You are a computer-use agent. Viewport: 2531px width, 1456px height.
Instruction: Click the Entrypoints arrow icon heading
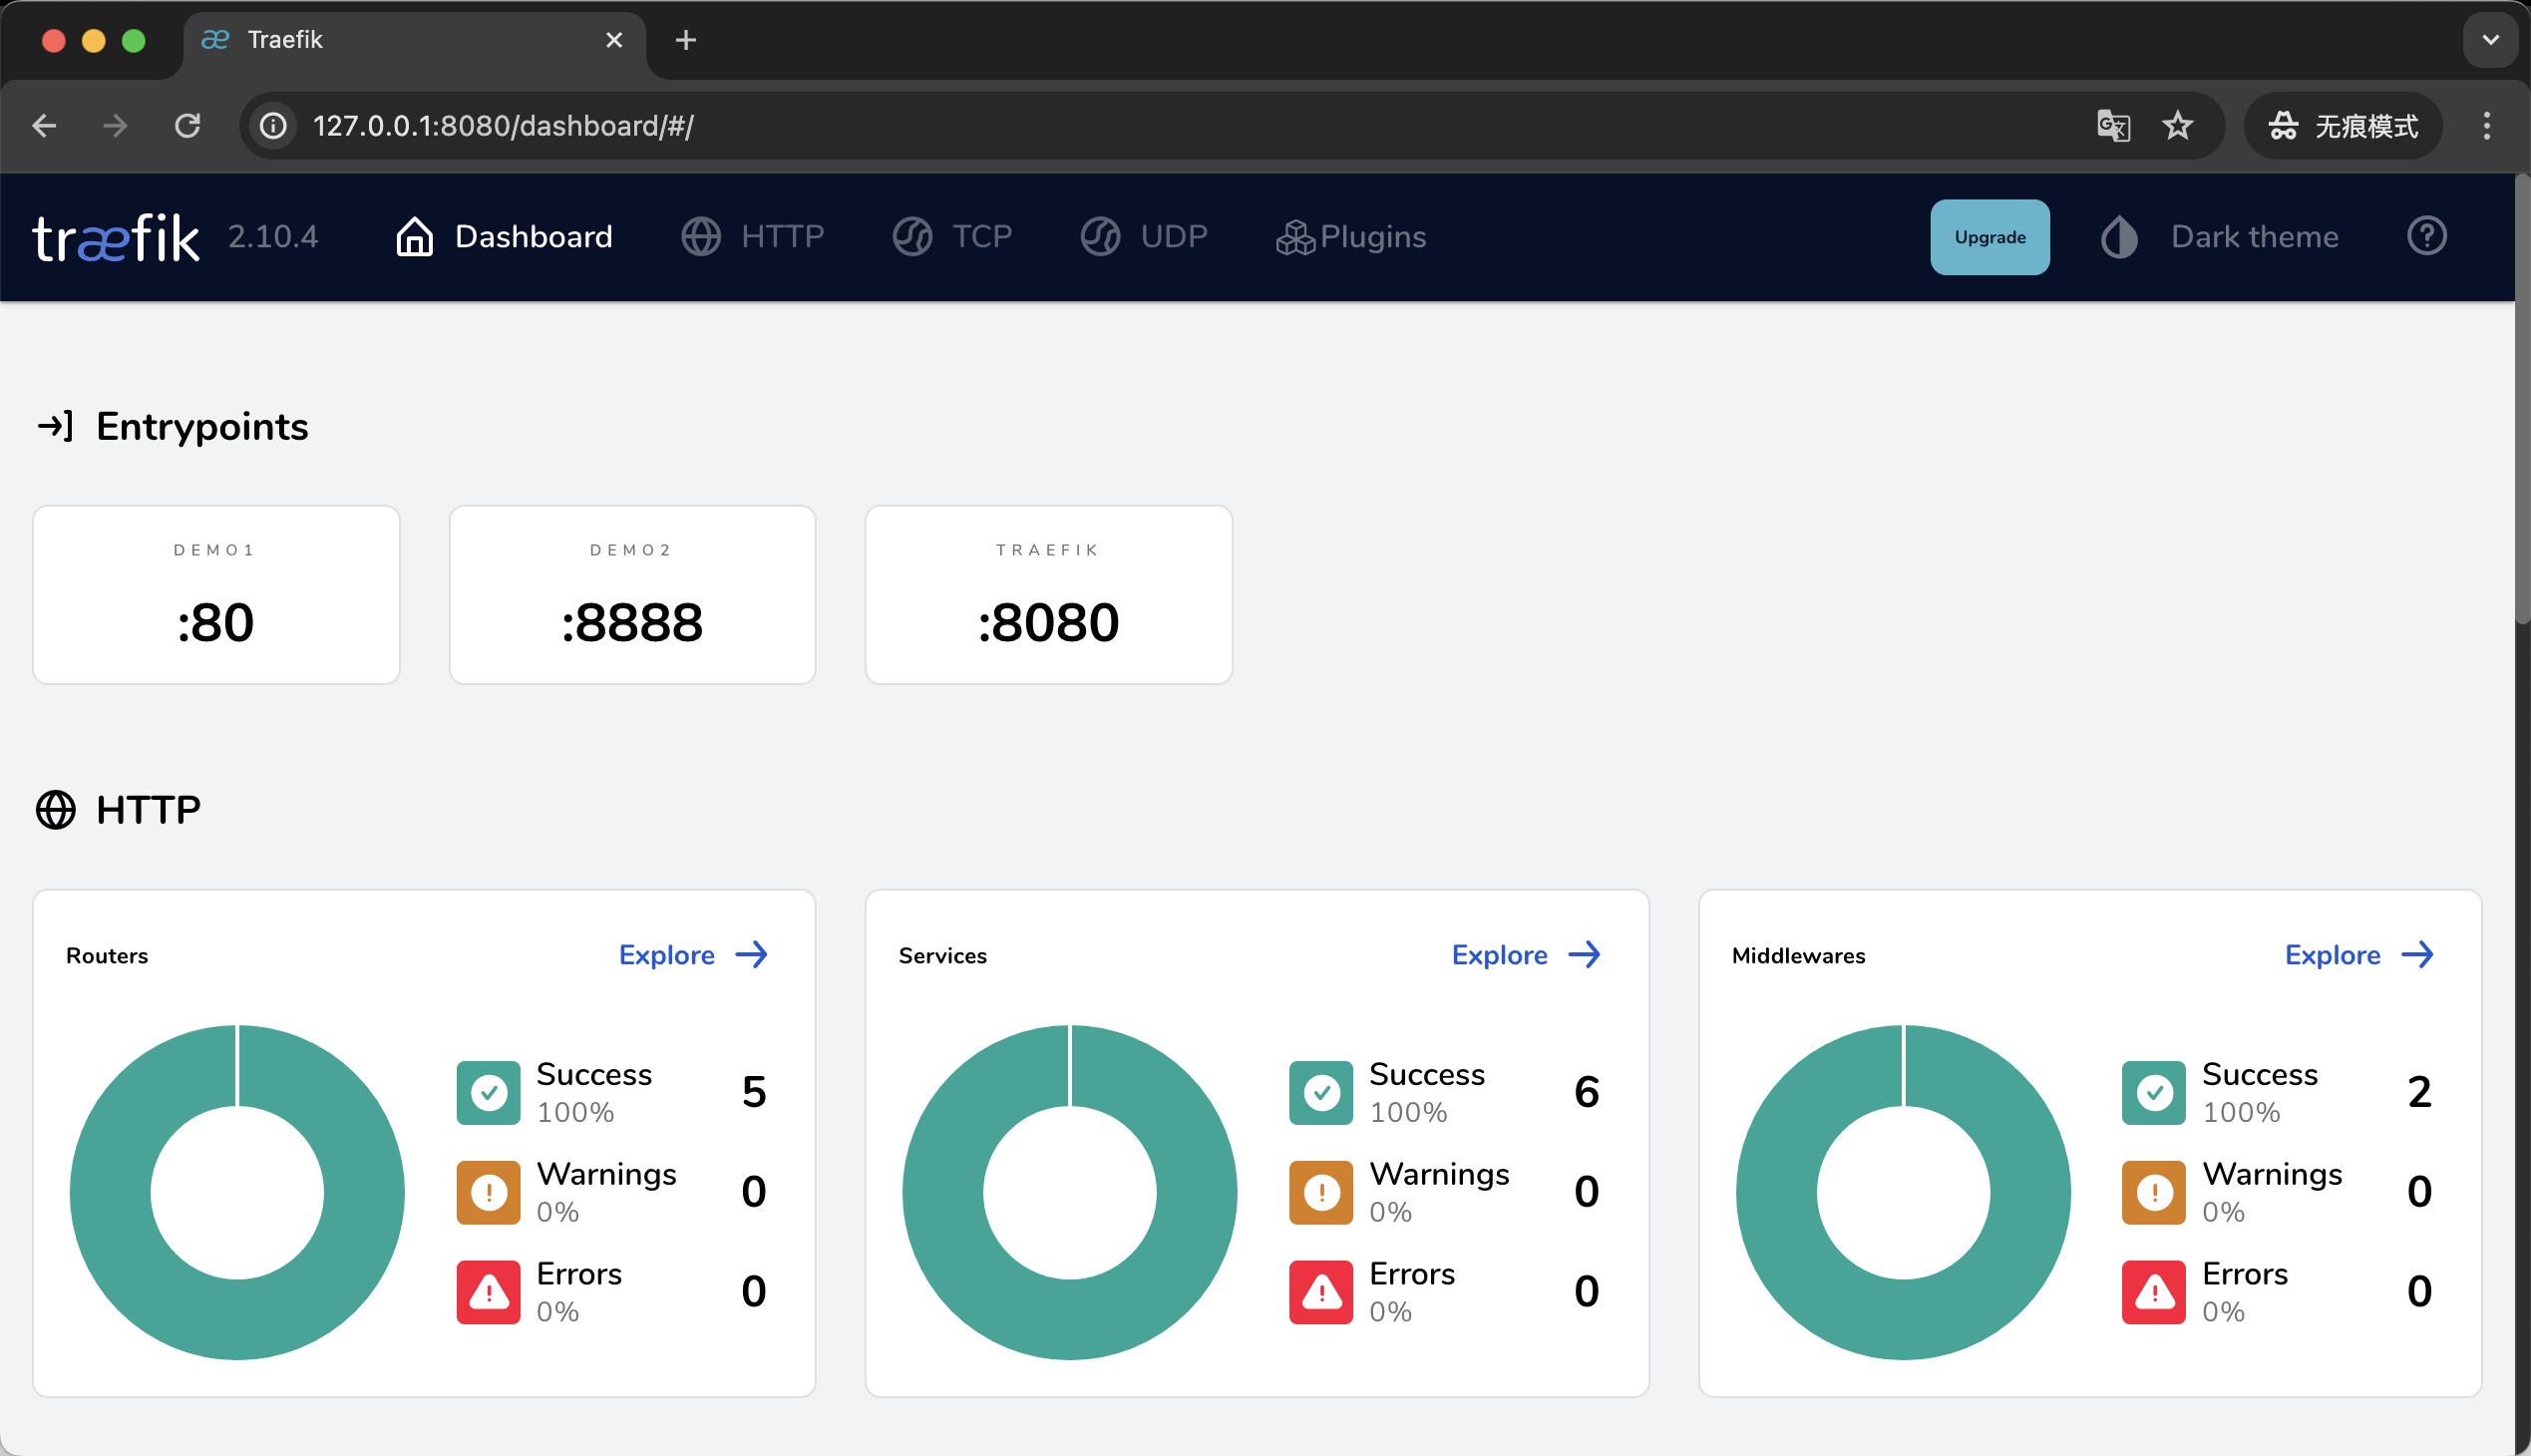coord(55,425)
